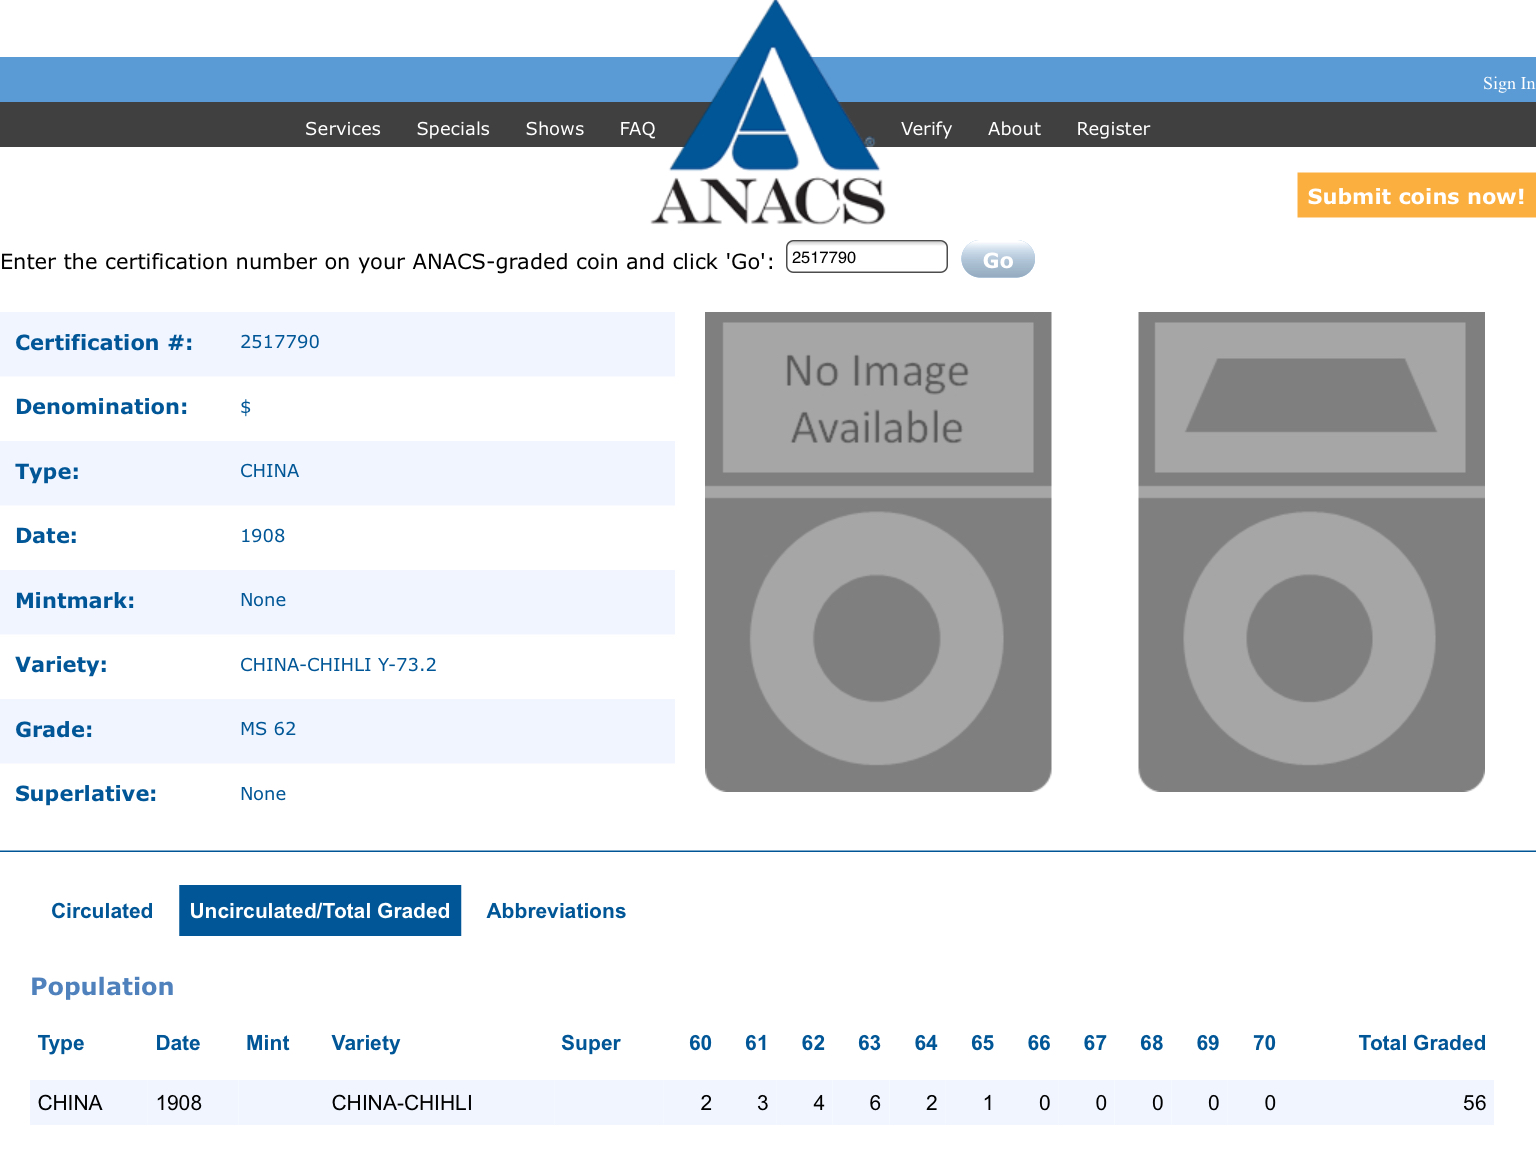1536x1166 pixels.
Task: Open the Services menu
Action: [x=343, y=129]
